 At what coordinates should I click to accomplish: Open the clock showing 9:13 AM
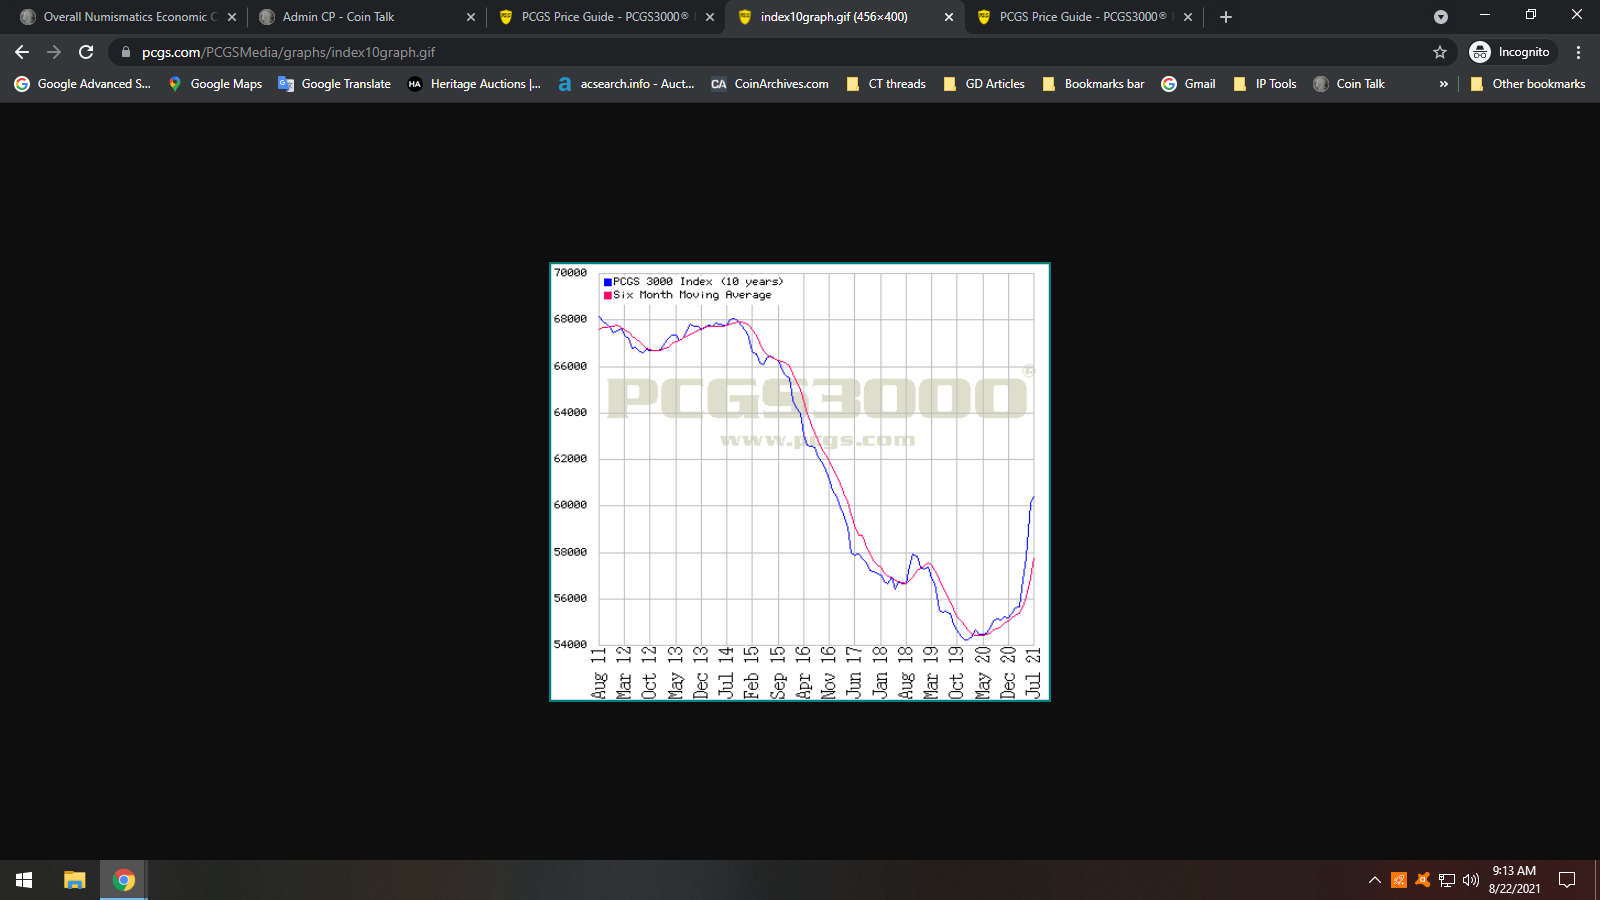coord(1514,880)
